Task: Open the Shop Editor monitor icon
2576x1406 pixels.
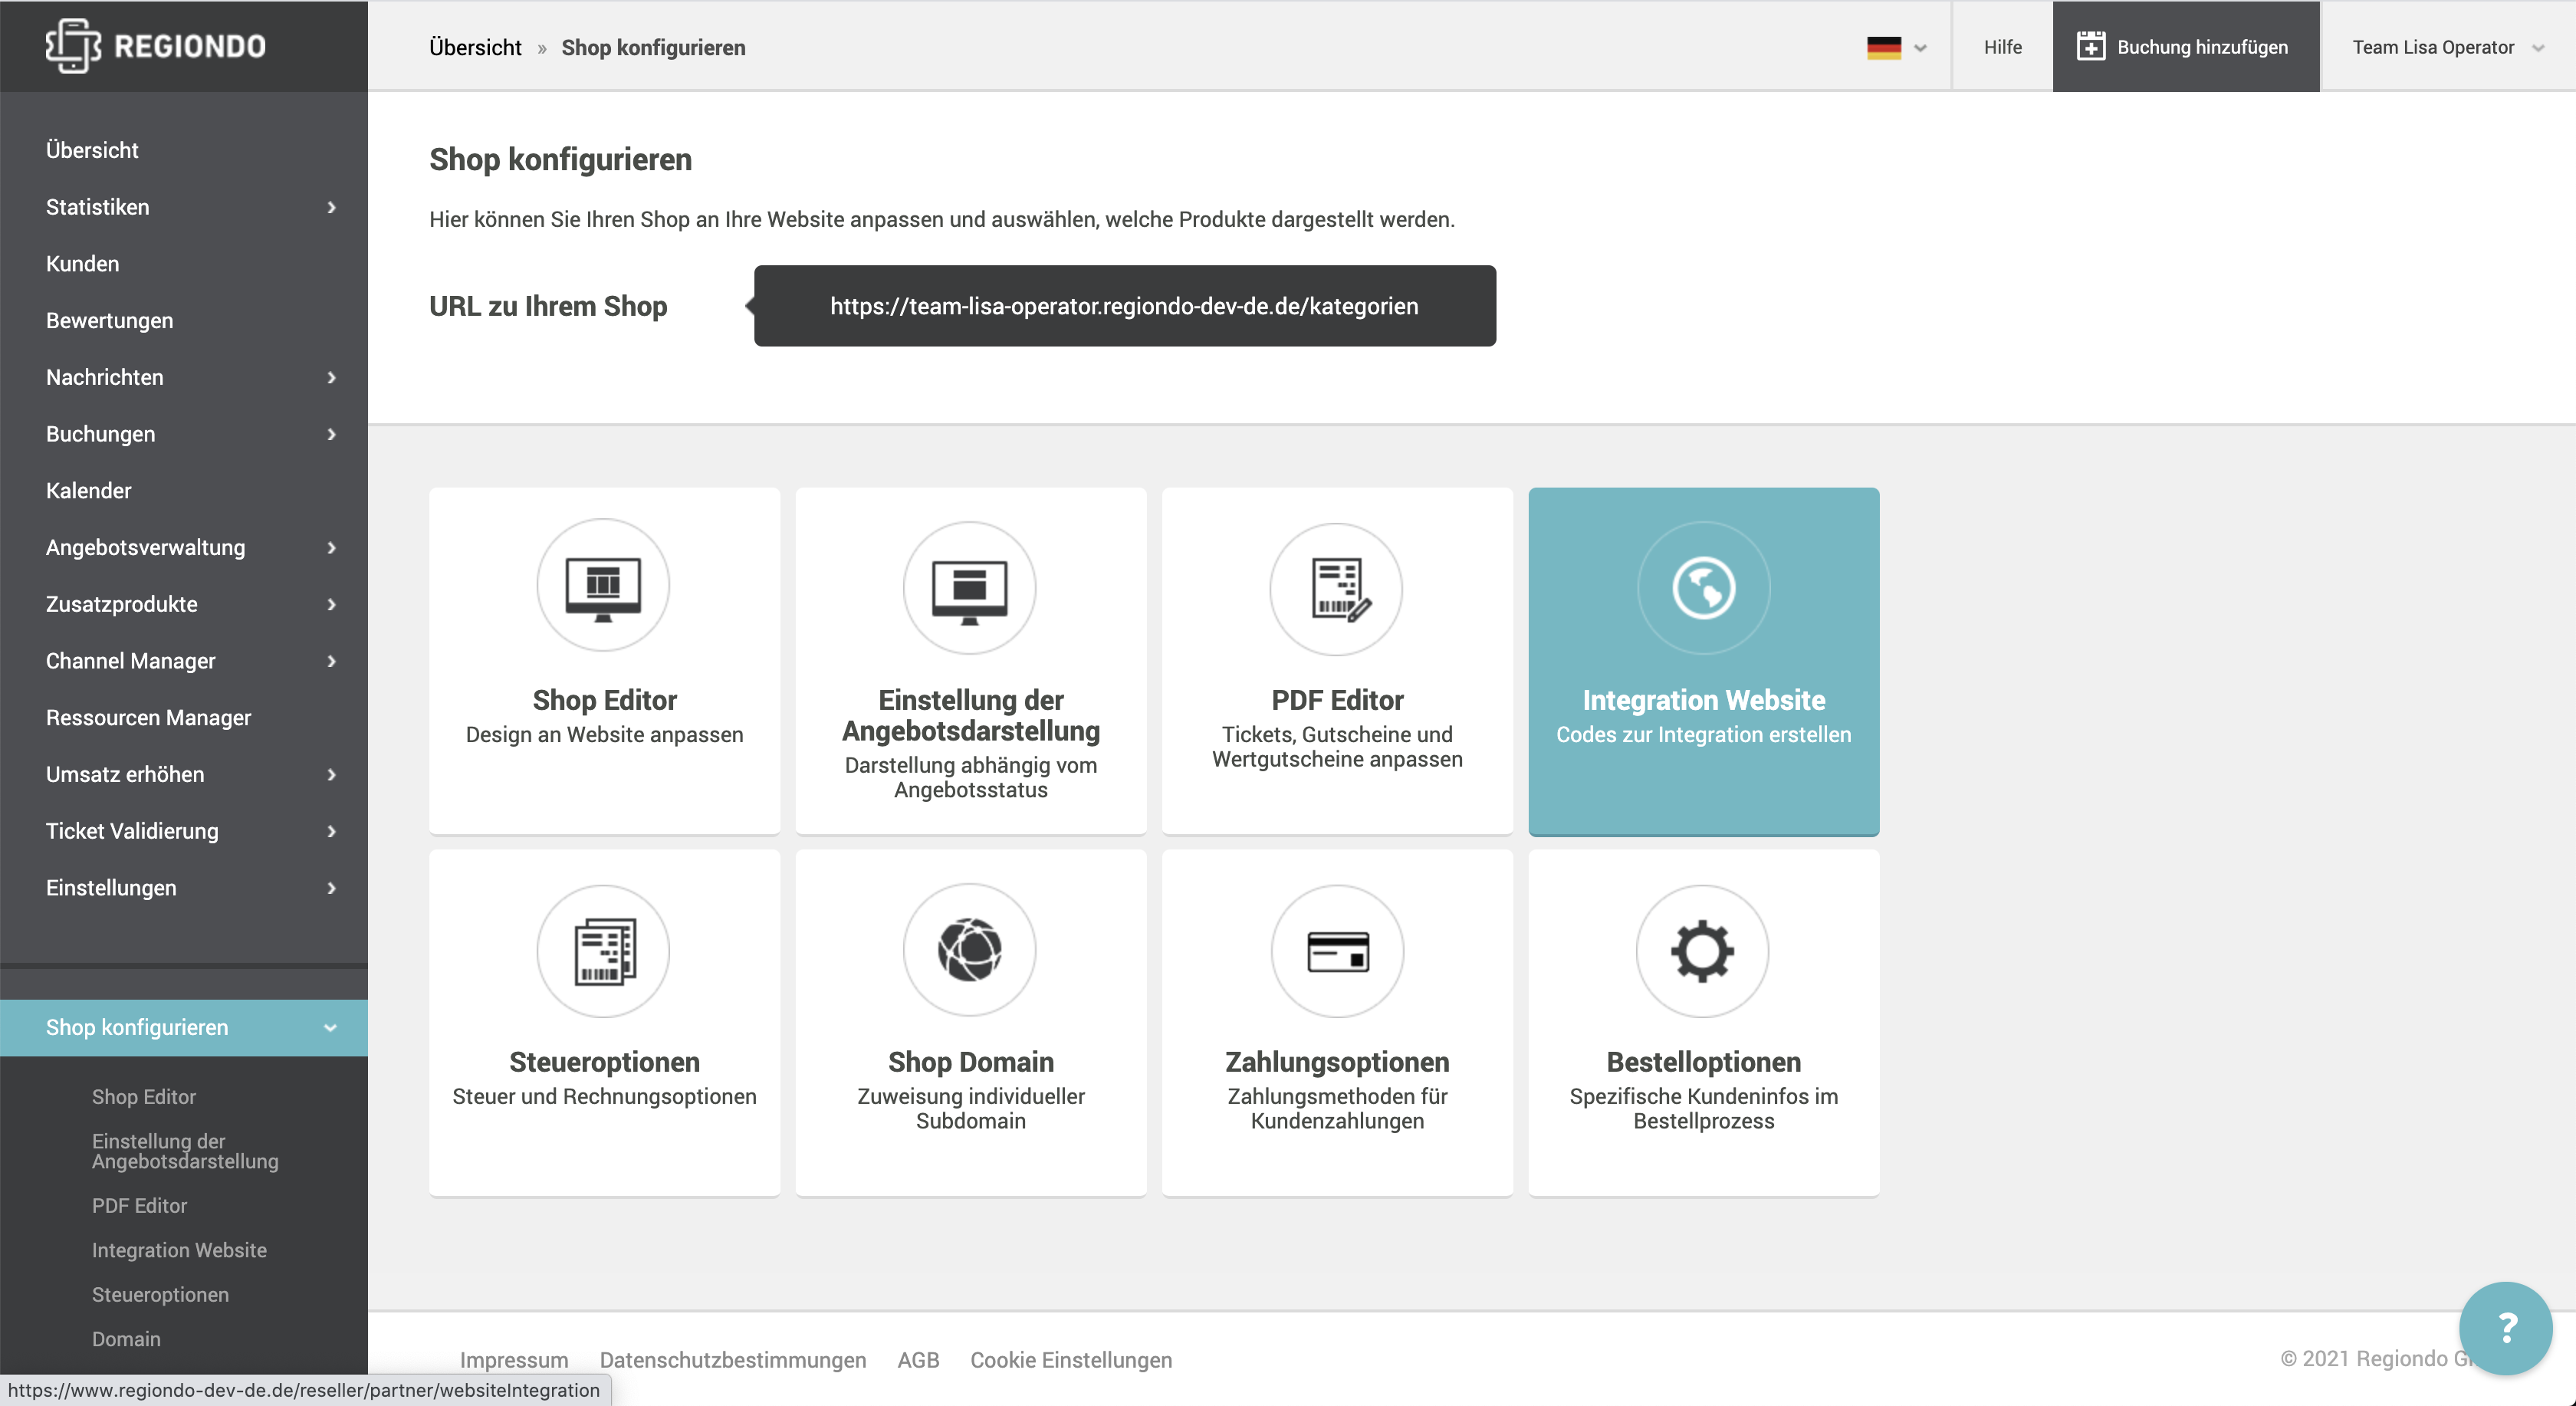Action: click(x=603, y=586)
